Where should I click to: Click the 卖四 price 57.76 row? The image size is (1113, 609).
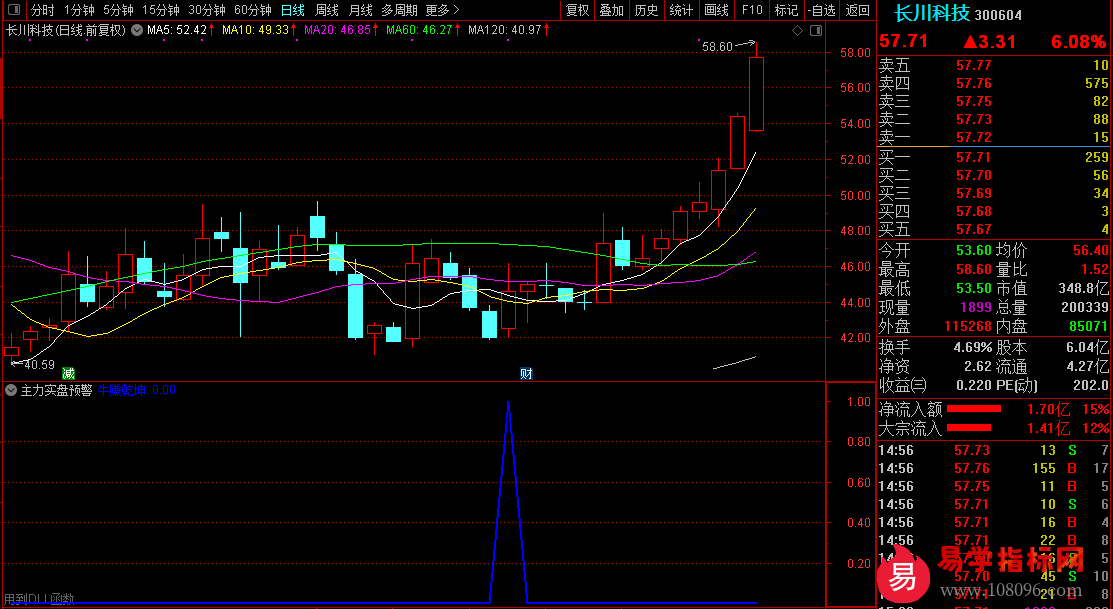pos(994,84)
